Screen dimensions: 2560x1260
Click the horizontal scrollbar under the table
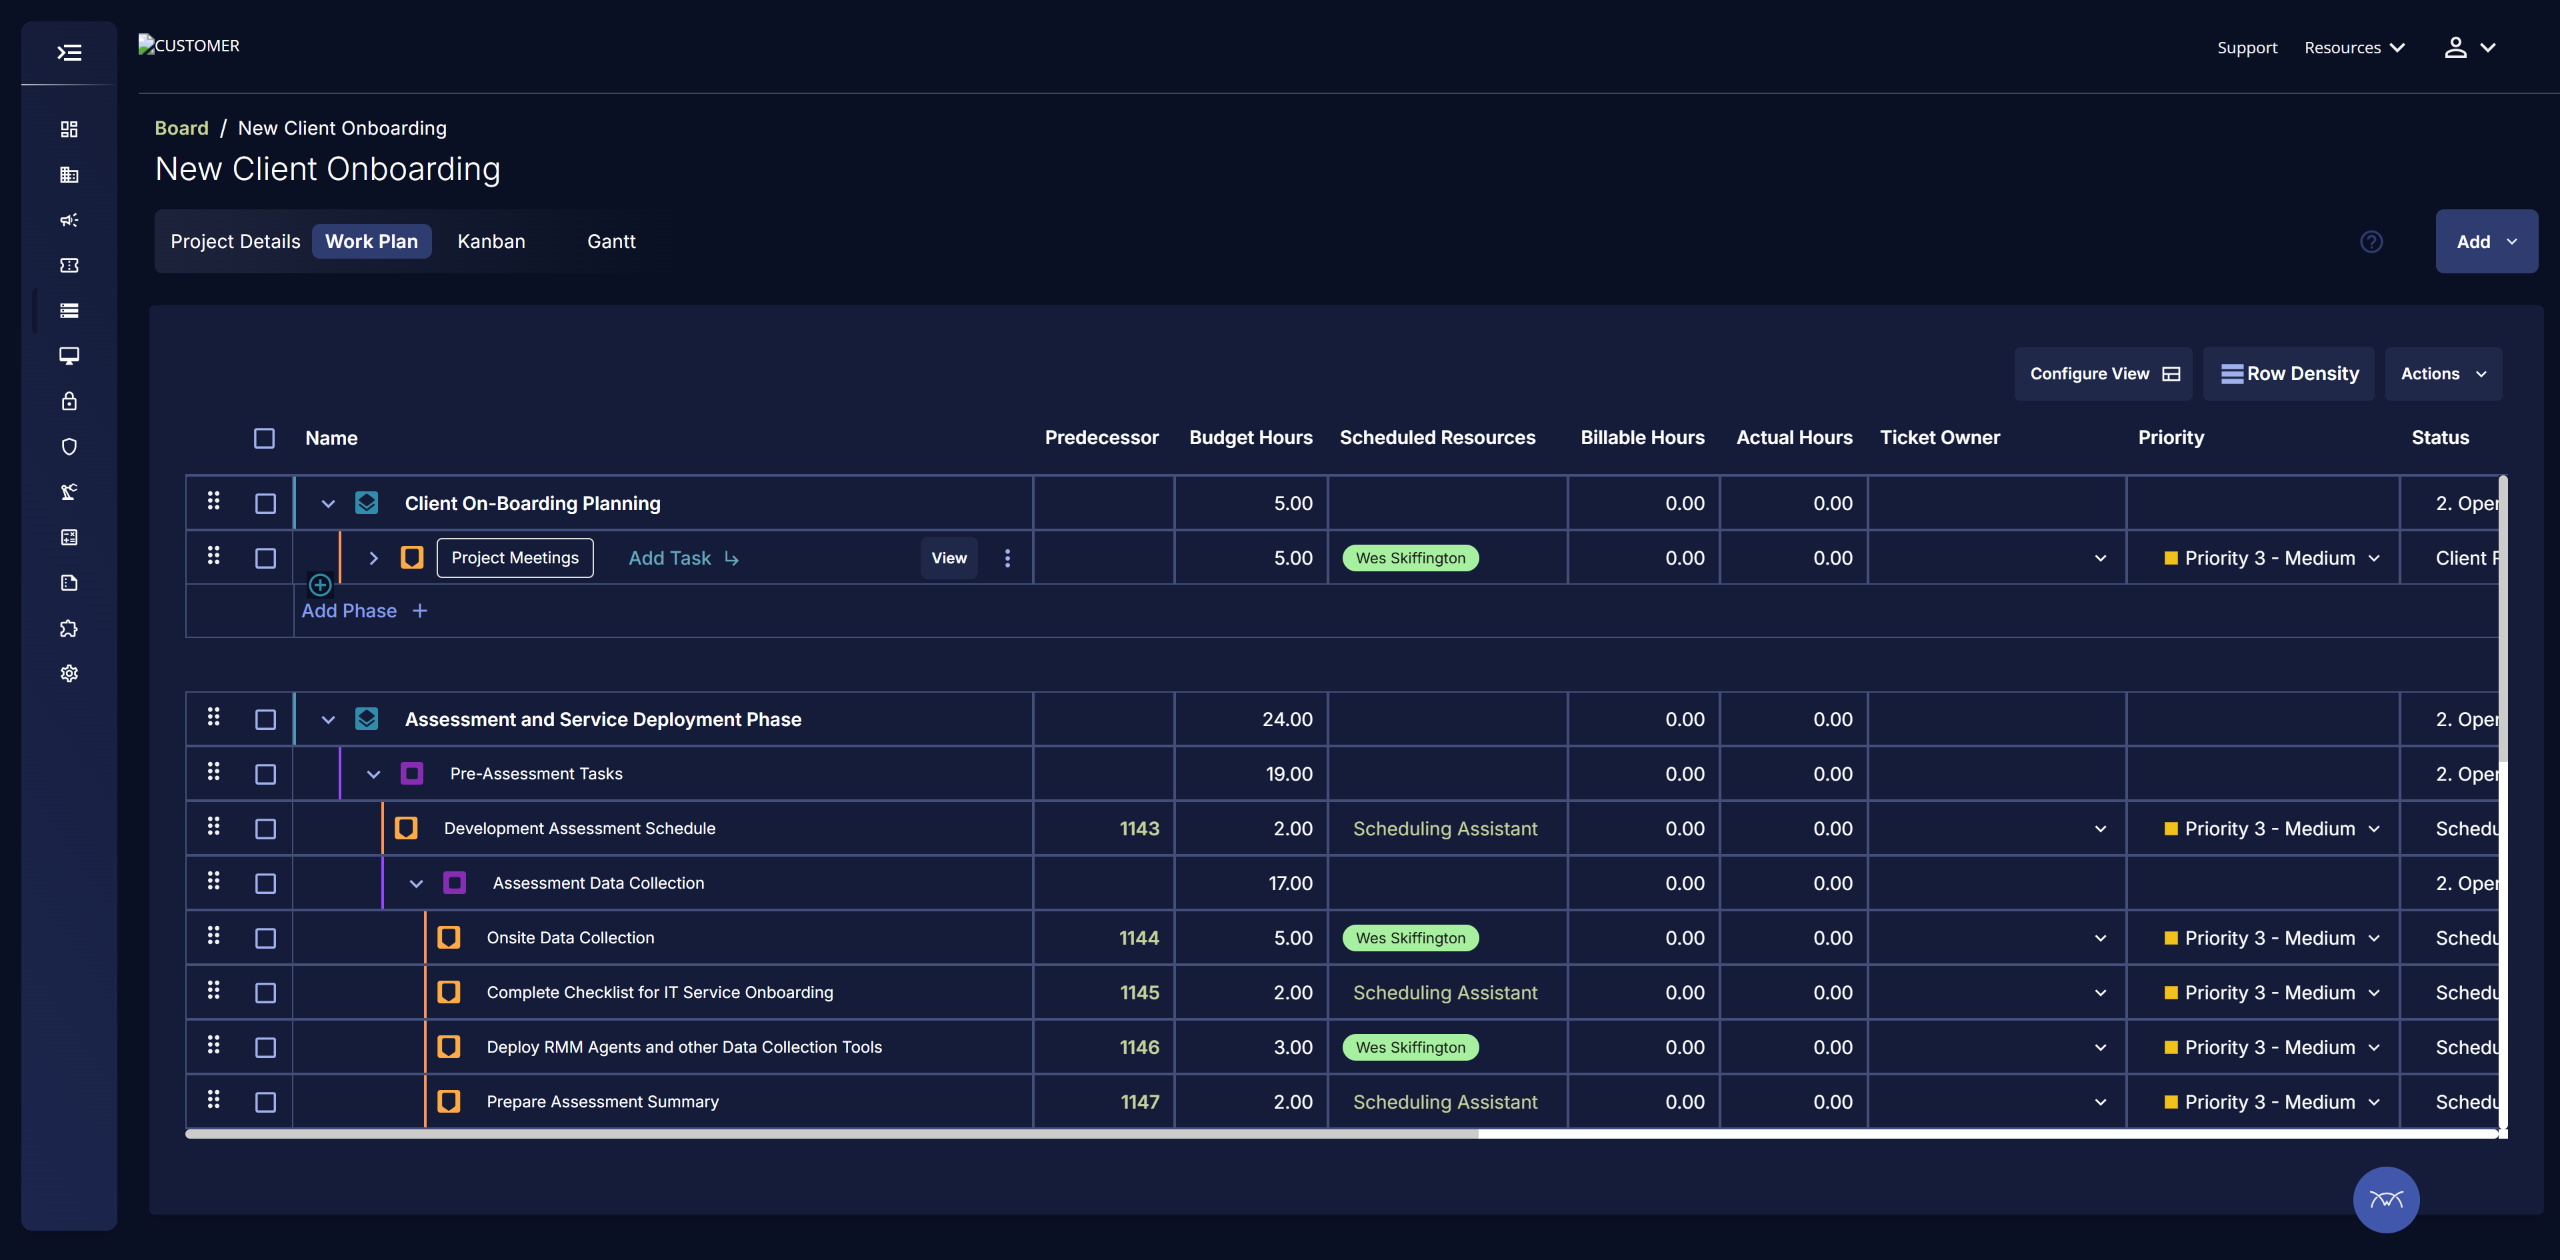pyautogui.click(x=831, y=1134)
